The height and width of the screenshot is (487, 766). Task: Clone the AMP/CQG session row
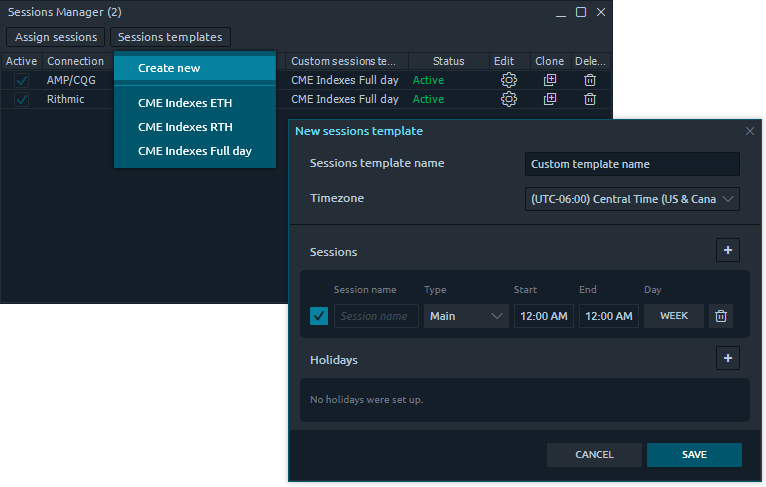tap(550, 80)
